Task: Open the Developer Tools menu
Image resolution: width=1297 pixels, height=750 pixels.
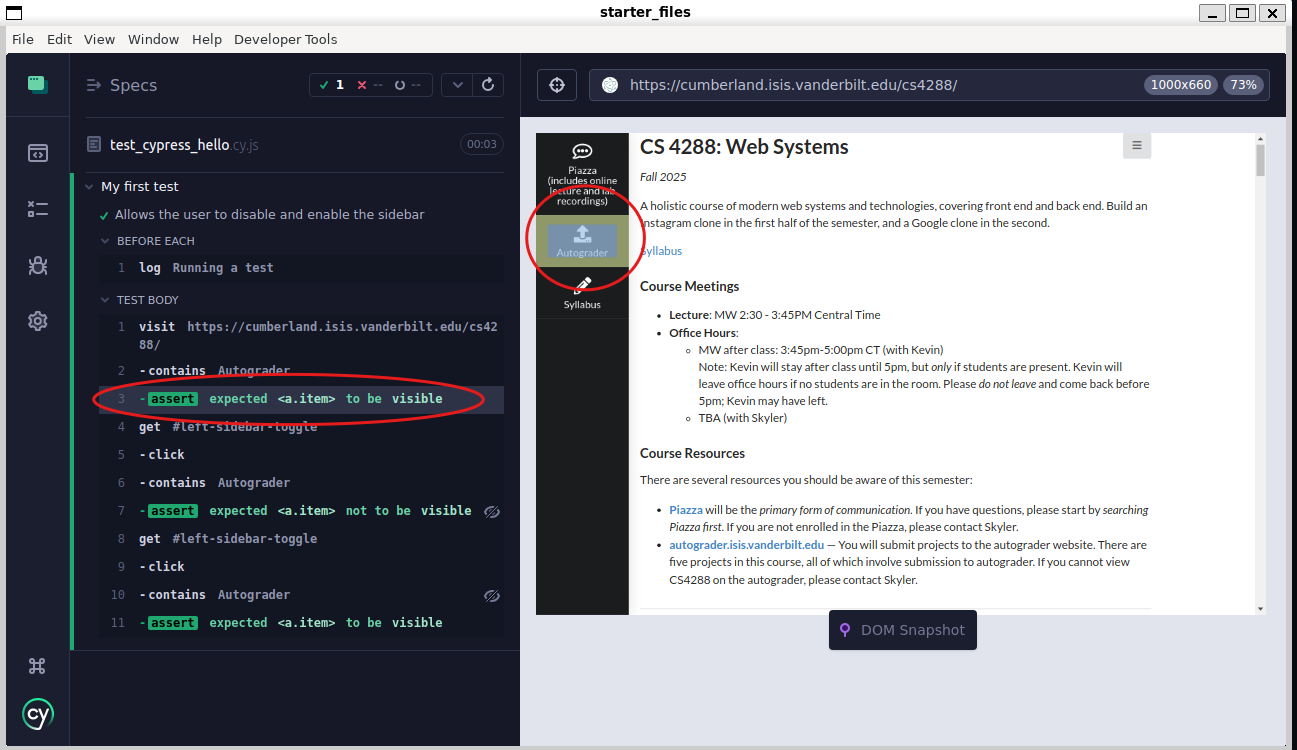Action: tap(285, 39)
